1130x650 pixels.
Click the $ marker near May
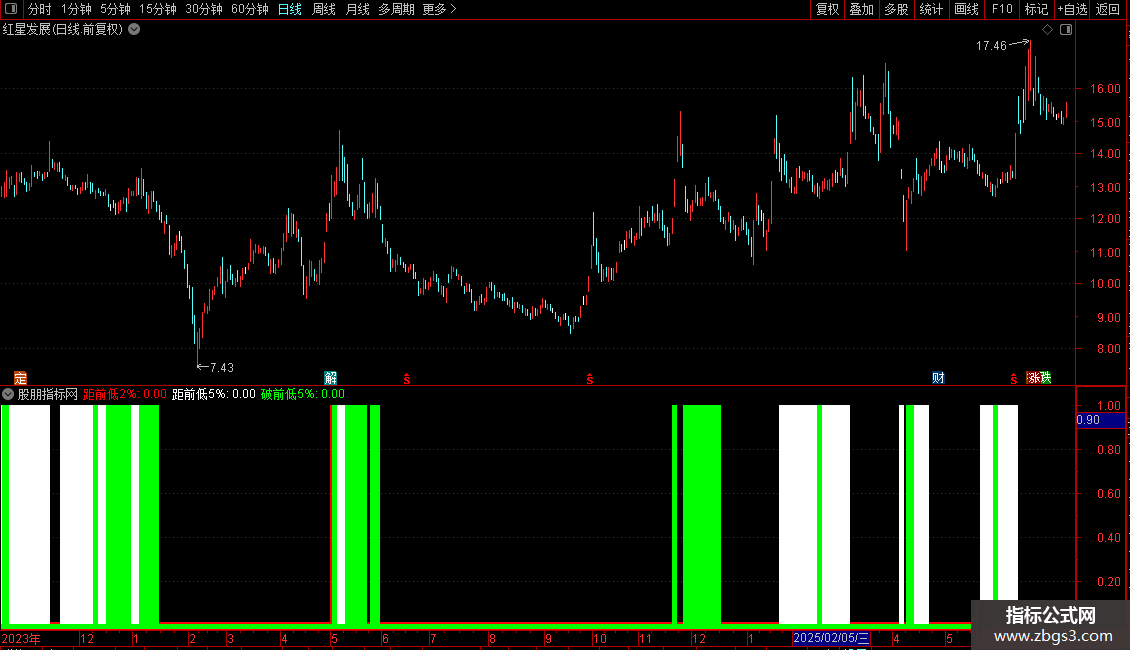[x=407, y=378]
